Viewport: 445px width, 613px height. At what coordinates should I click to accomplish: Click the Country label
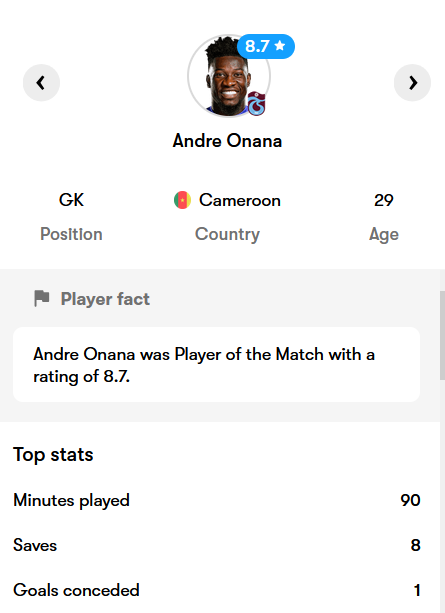227,235
